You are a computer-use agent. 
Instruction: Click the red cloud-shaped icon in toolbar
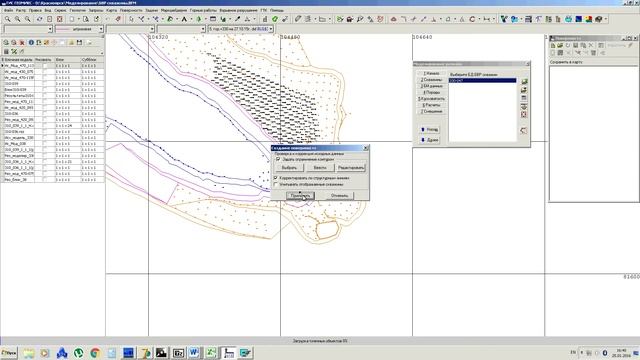coord(393,19)
